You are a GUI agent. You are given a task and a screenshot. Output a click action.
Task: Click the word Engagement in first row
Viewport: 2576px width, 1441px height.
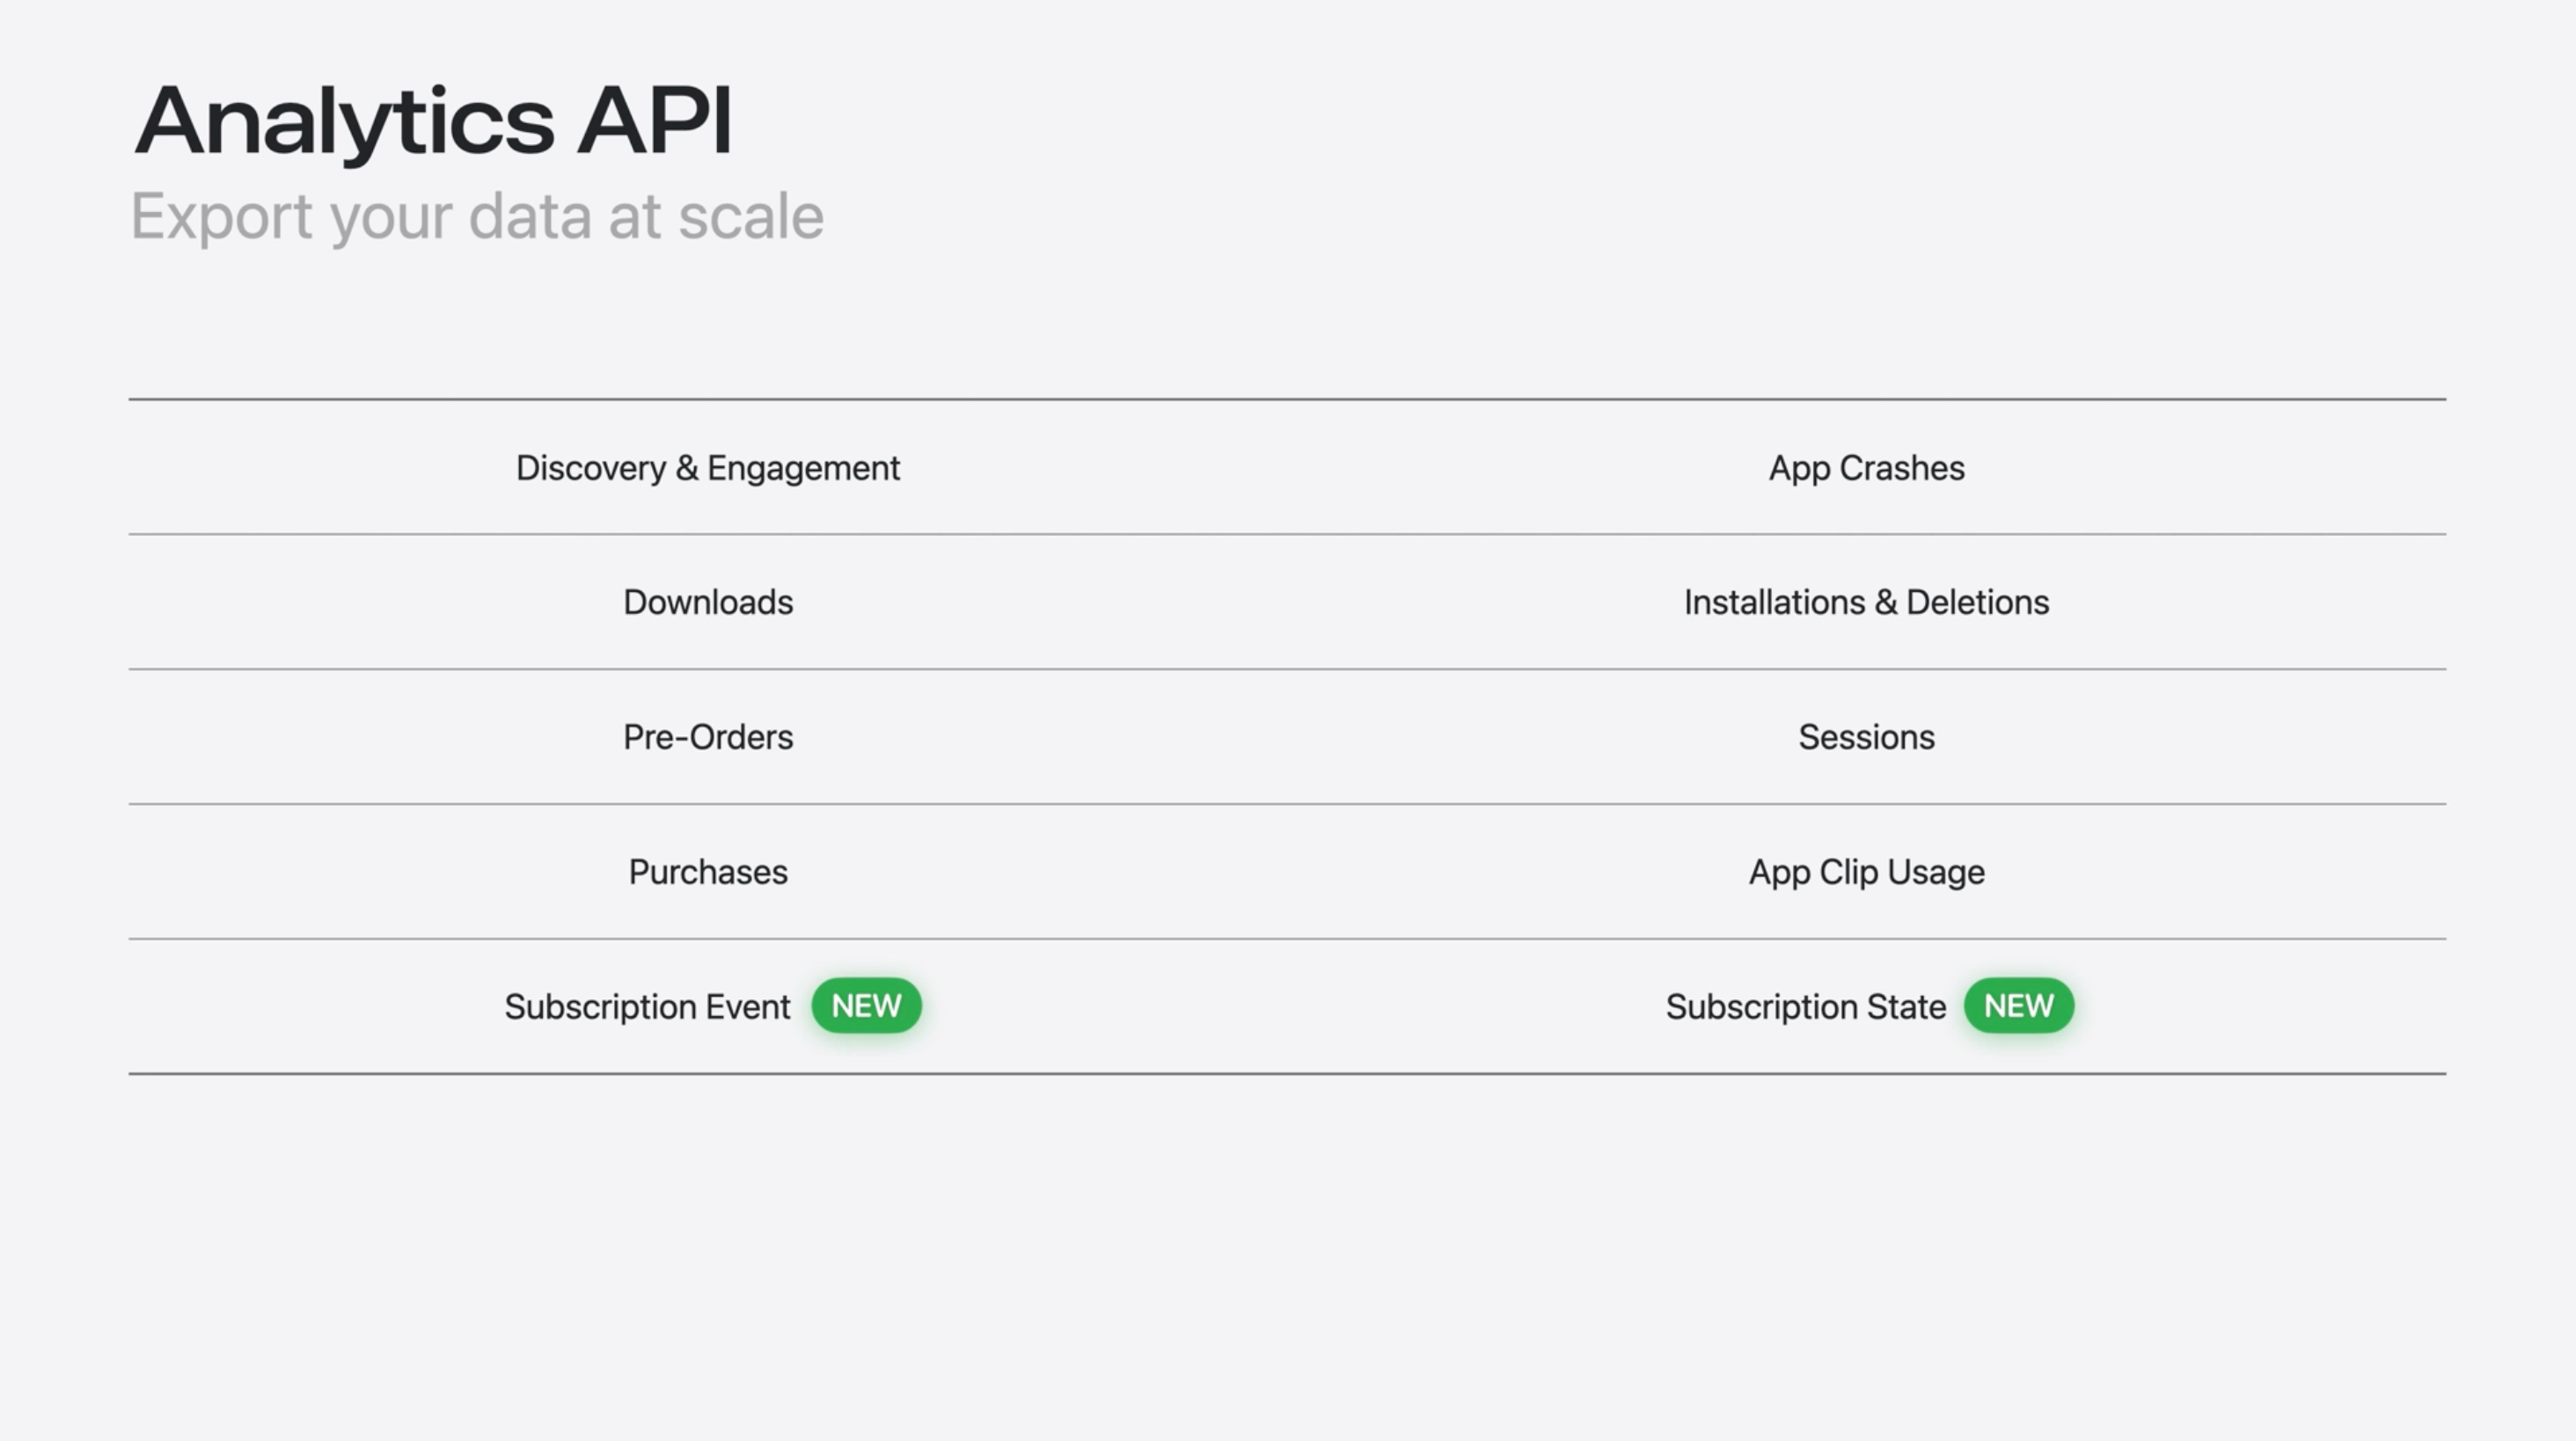803,468
